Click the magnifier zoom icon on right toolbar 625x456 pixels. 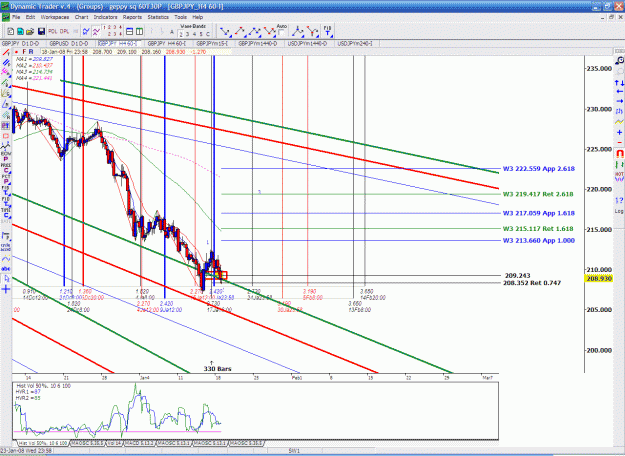[619, 60]
